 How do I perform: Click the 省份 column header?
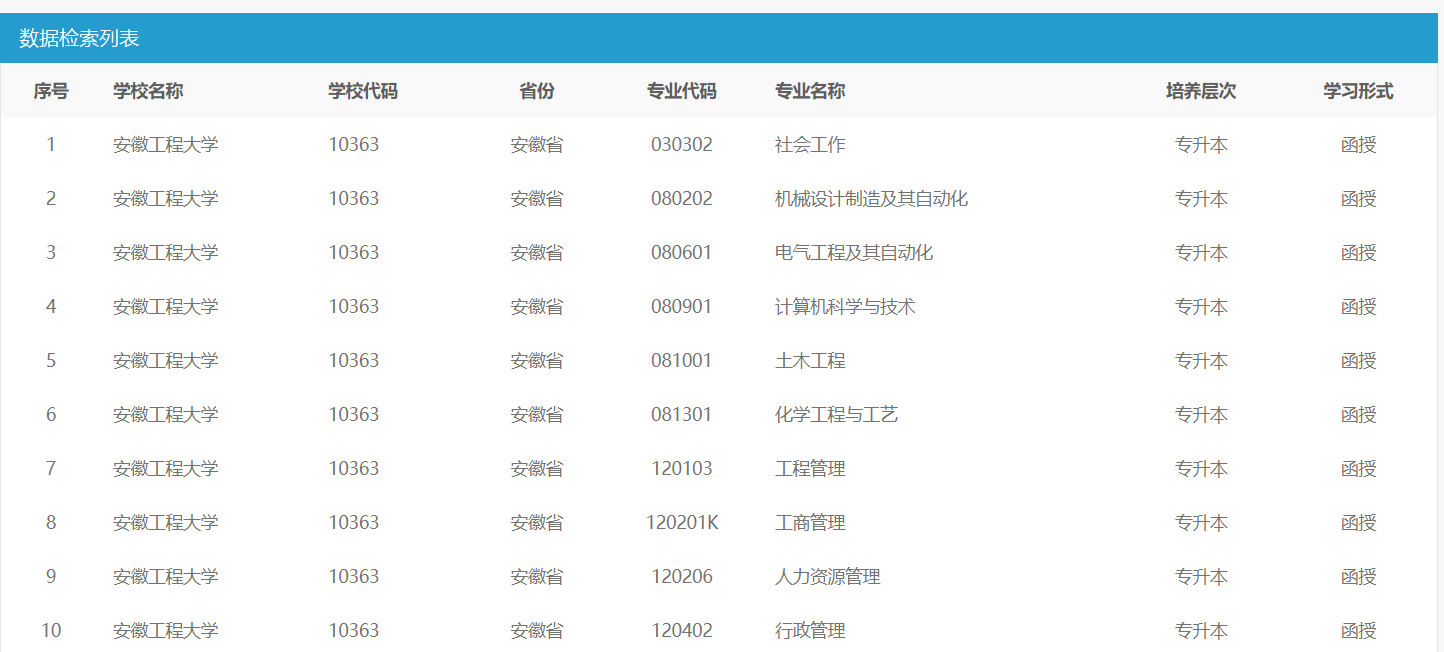pos(537,91)
